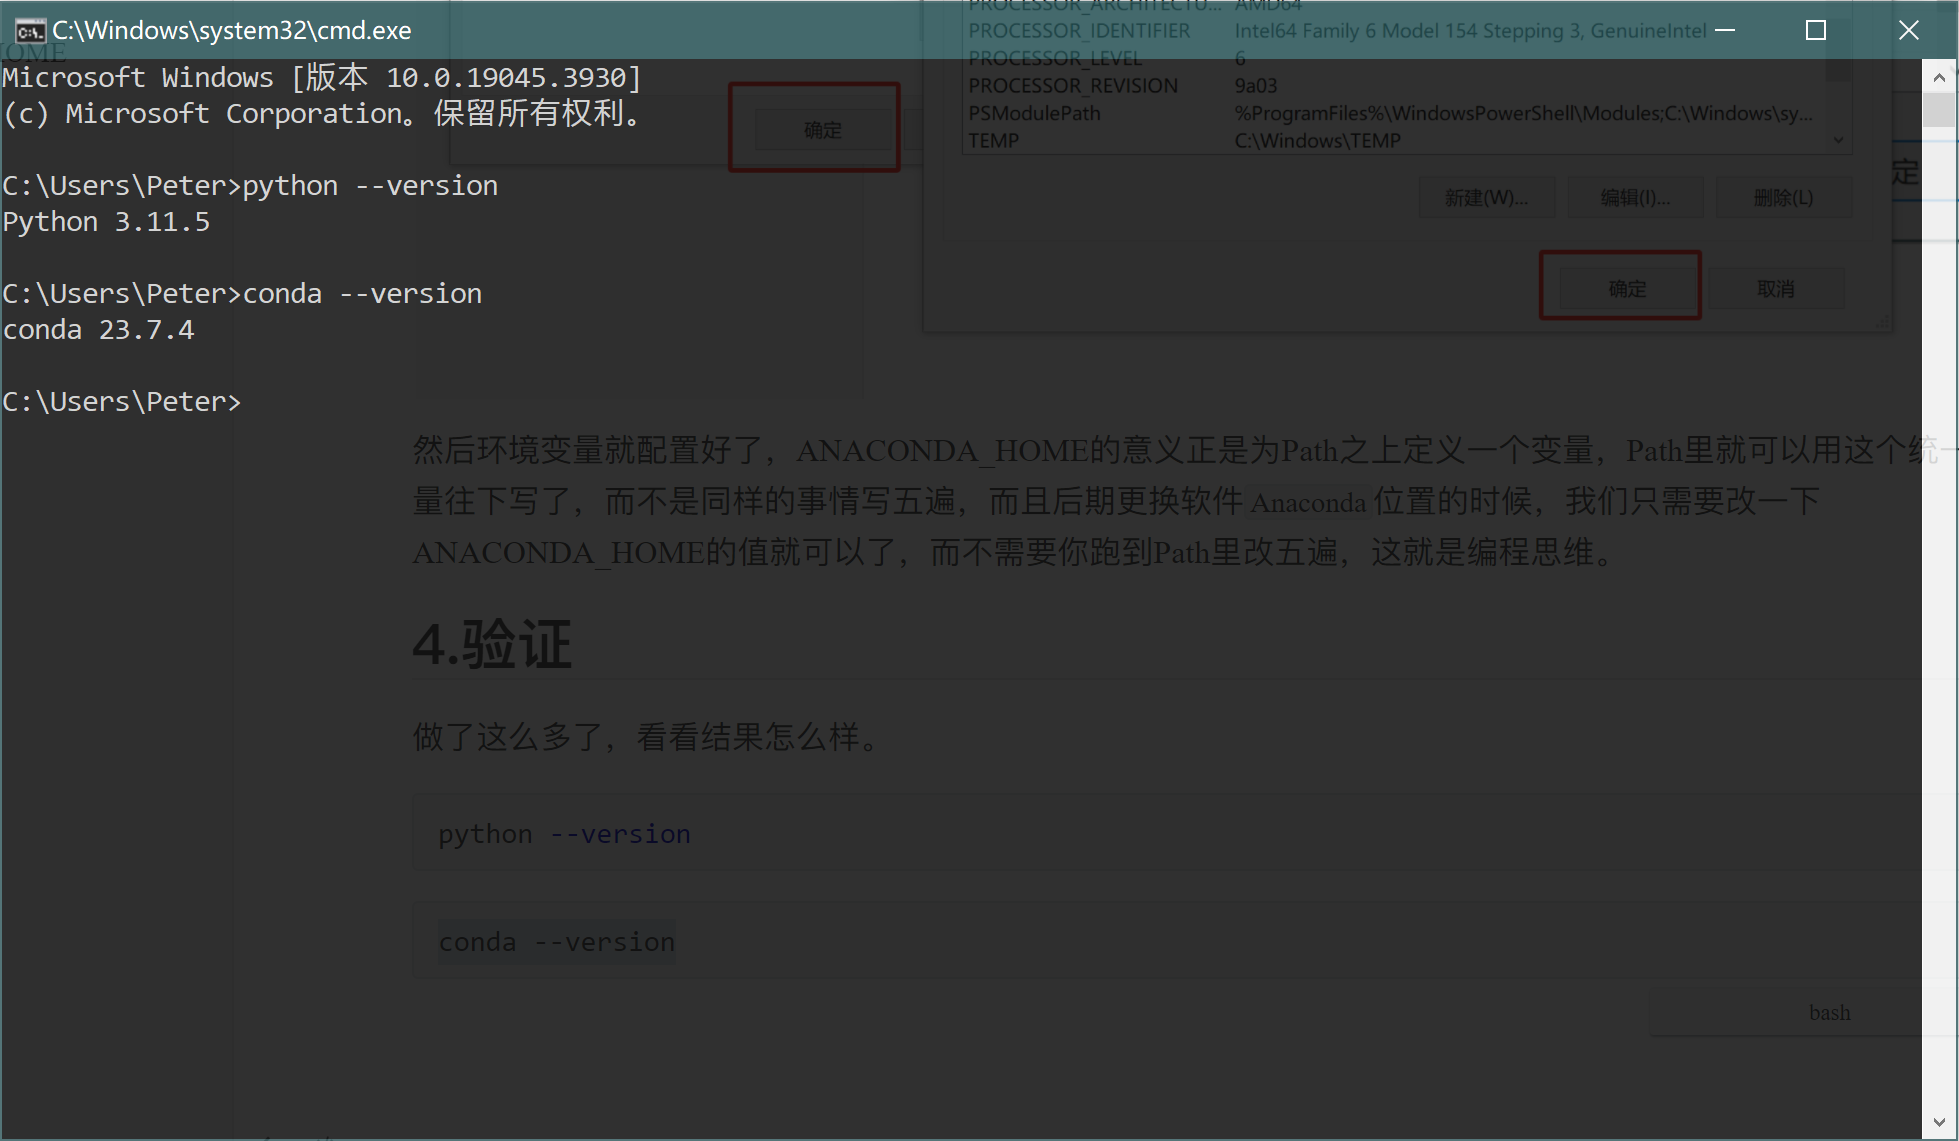Minimize the cmd.exe window

[1725, 30]
